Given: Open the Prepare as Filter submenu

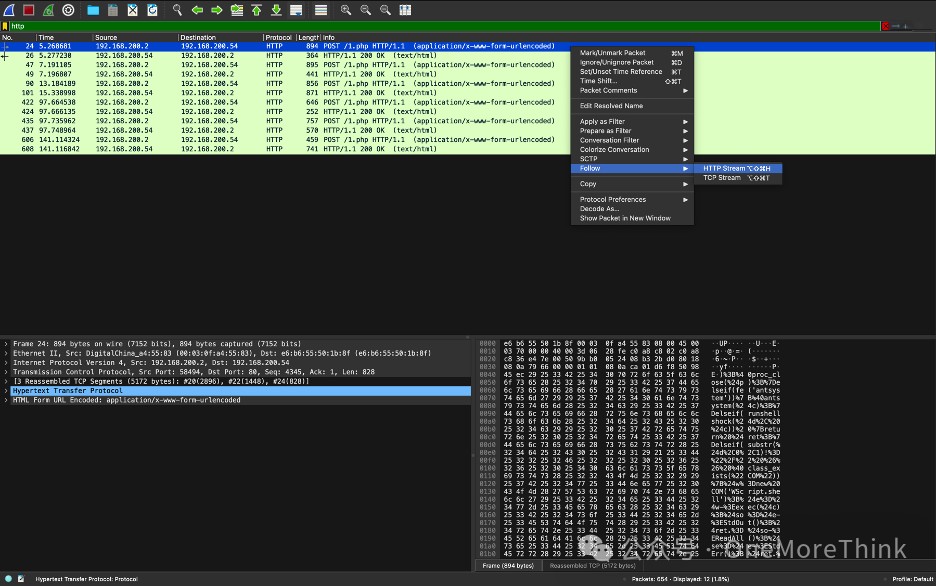Looking at the screenshot, I should pyautogui.click(x=632, y=131).
